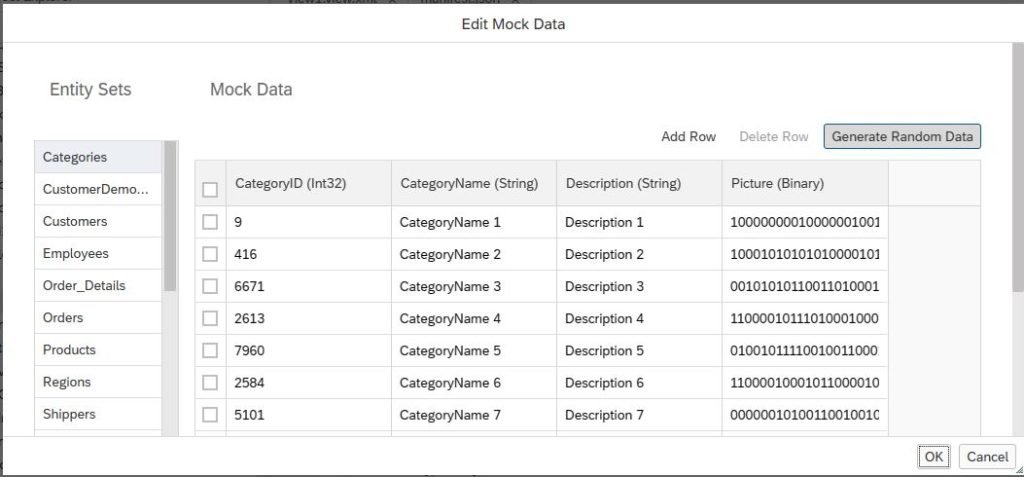This screenshot has width=1024, height=477.
Task: Toggle the select-all checkbox in table header
Action: coord(210,189)
